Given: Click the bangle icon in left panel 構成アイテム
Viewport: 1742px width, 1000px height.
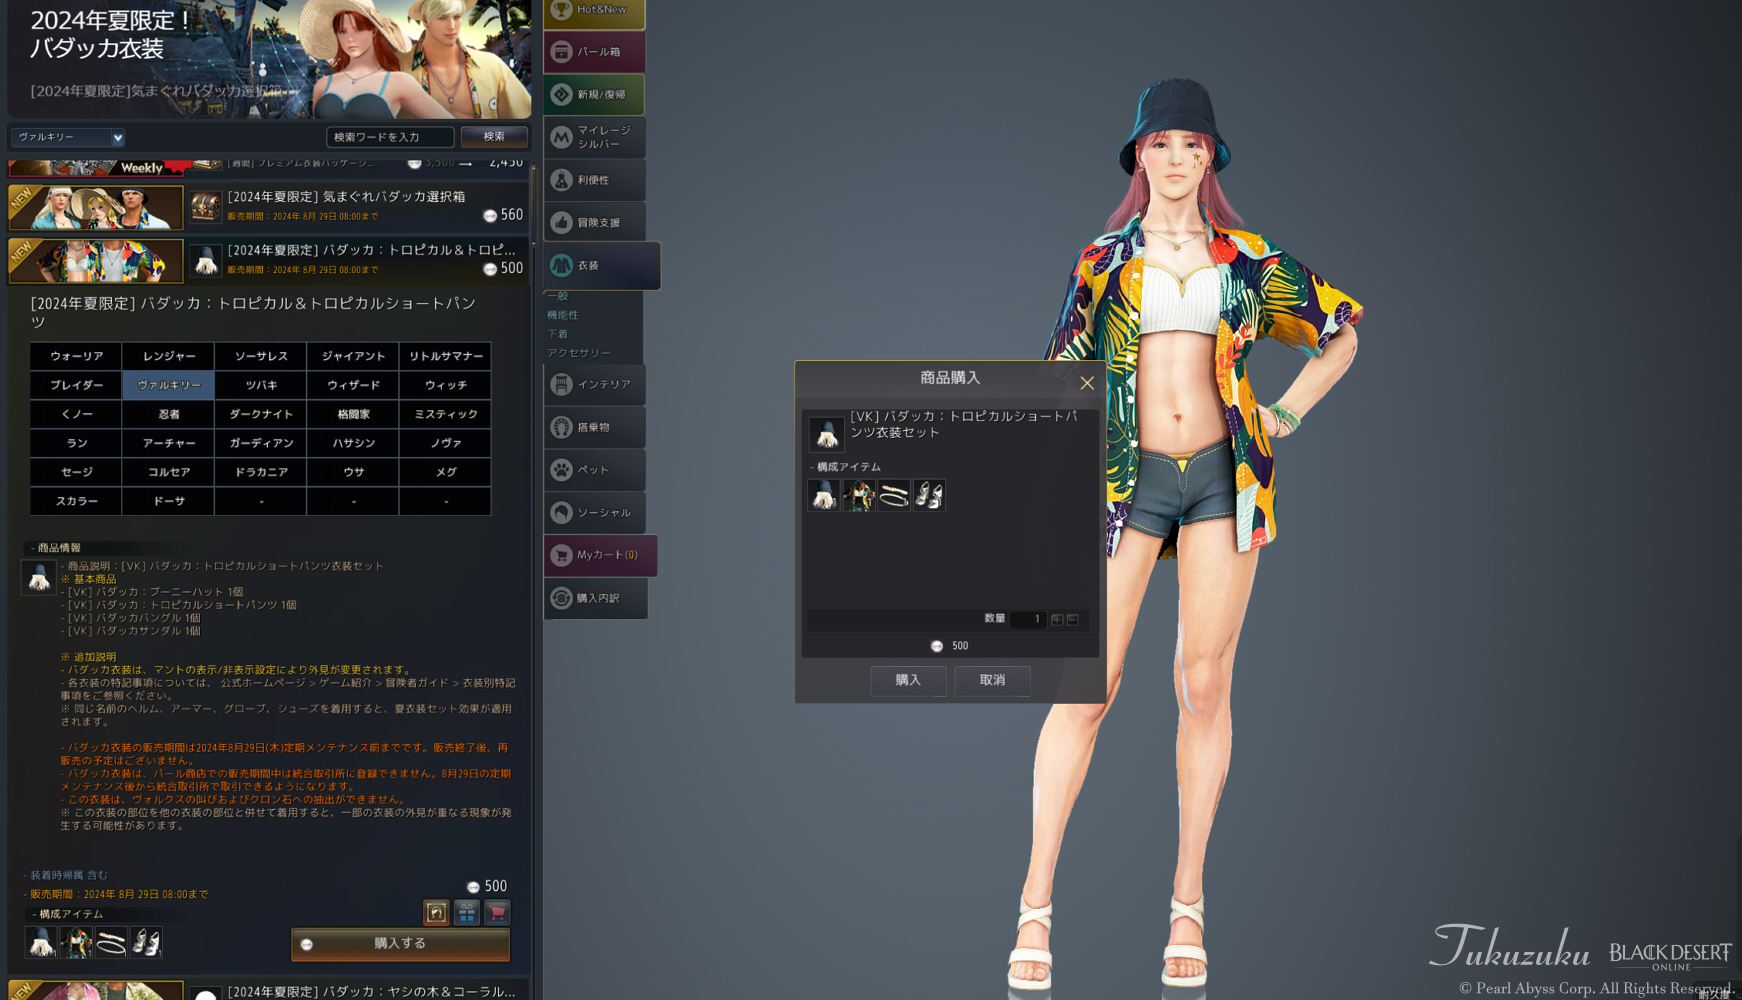Looking at the screenshot, I should point(111,942).
